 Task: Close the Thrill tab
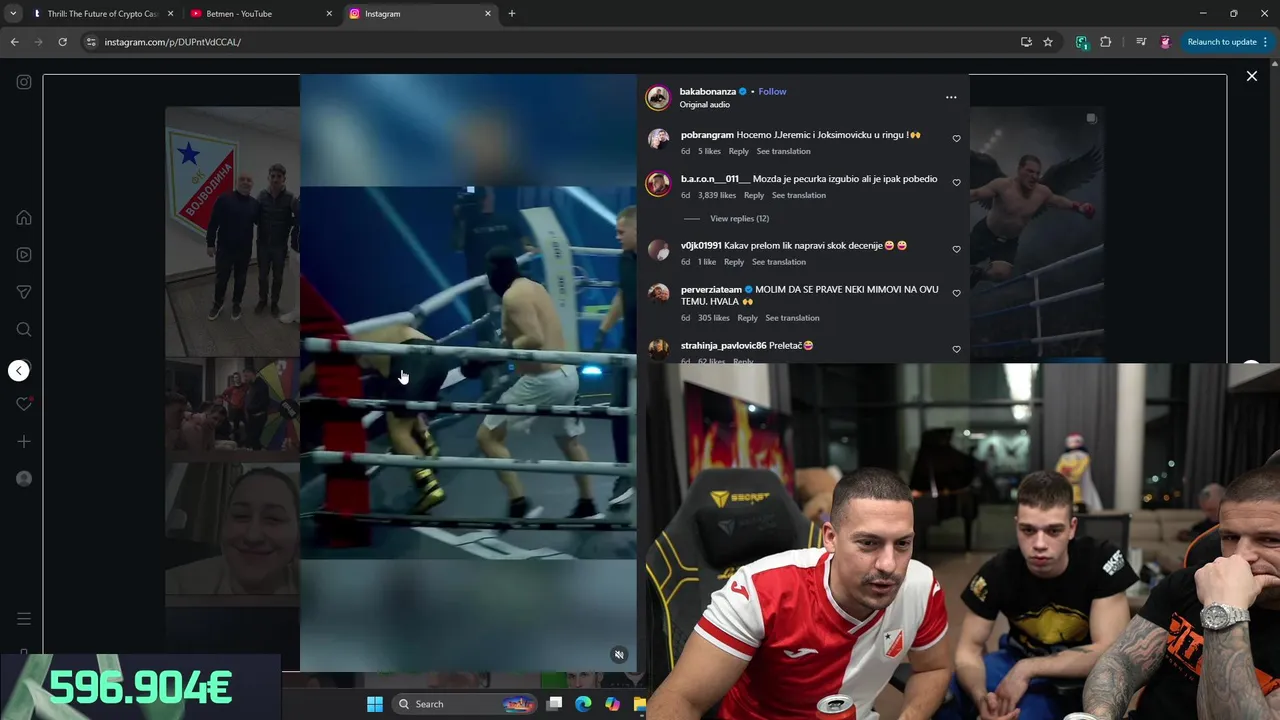coord(170,14)
